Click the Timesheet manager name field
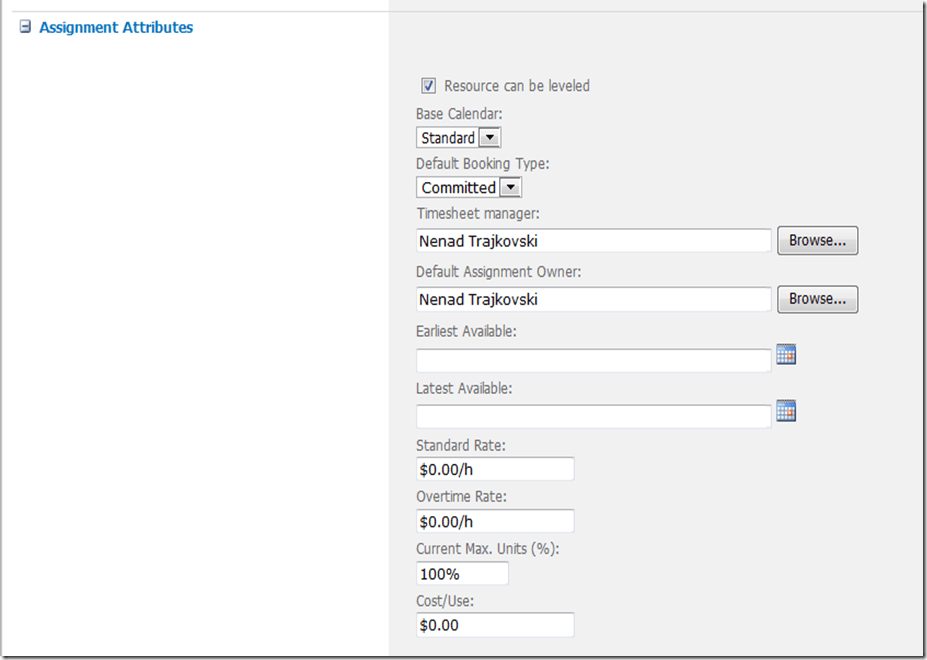 593,241
